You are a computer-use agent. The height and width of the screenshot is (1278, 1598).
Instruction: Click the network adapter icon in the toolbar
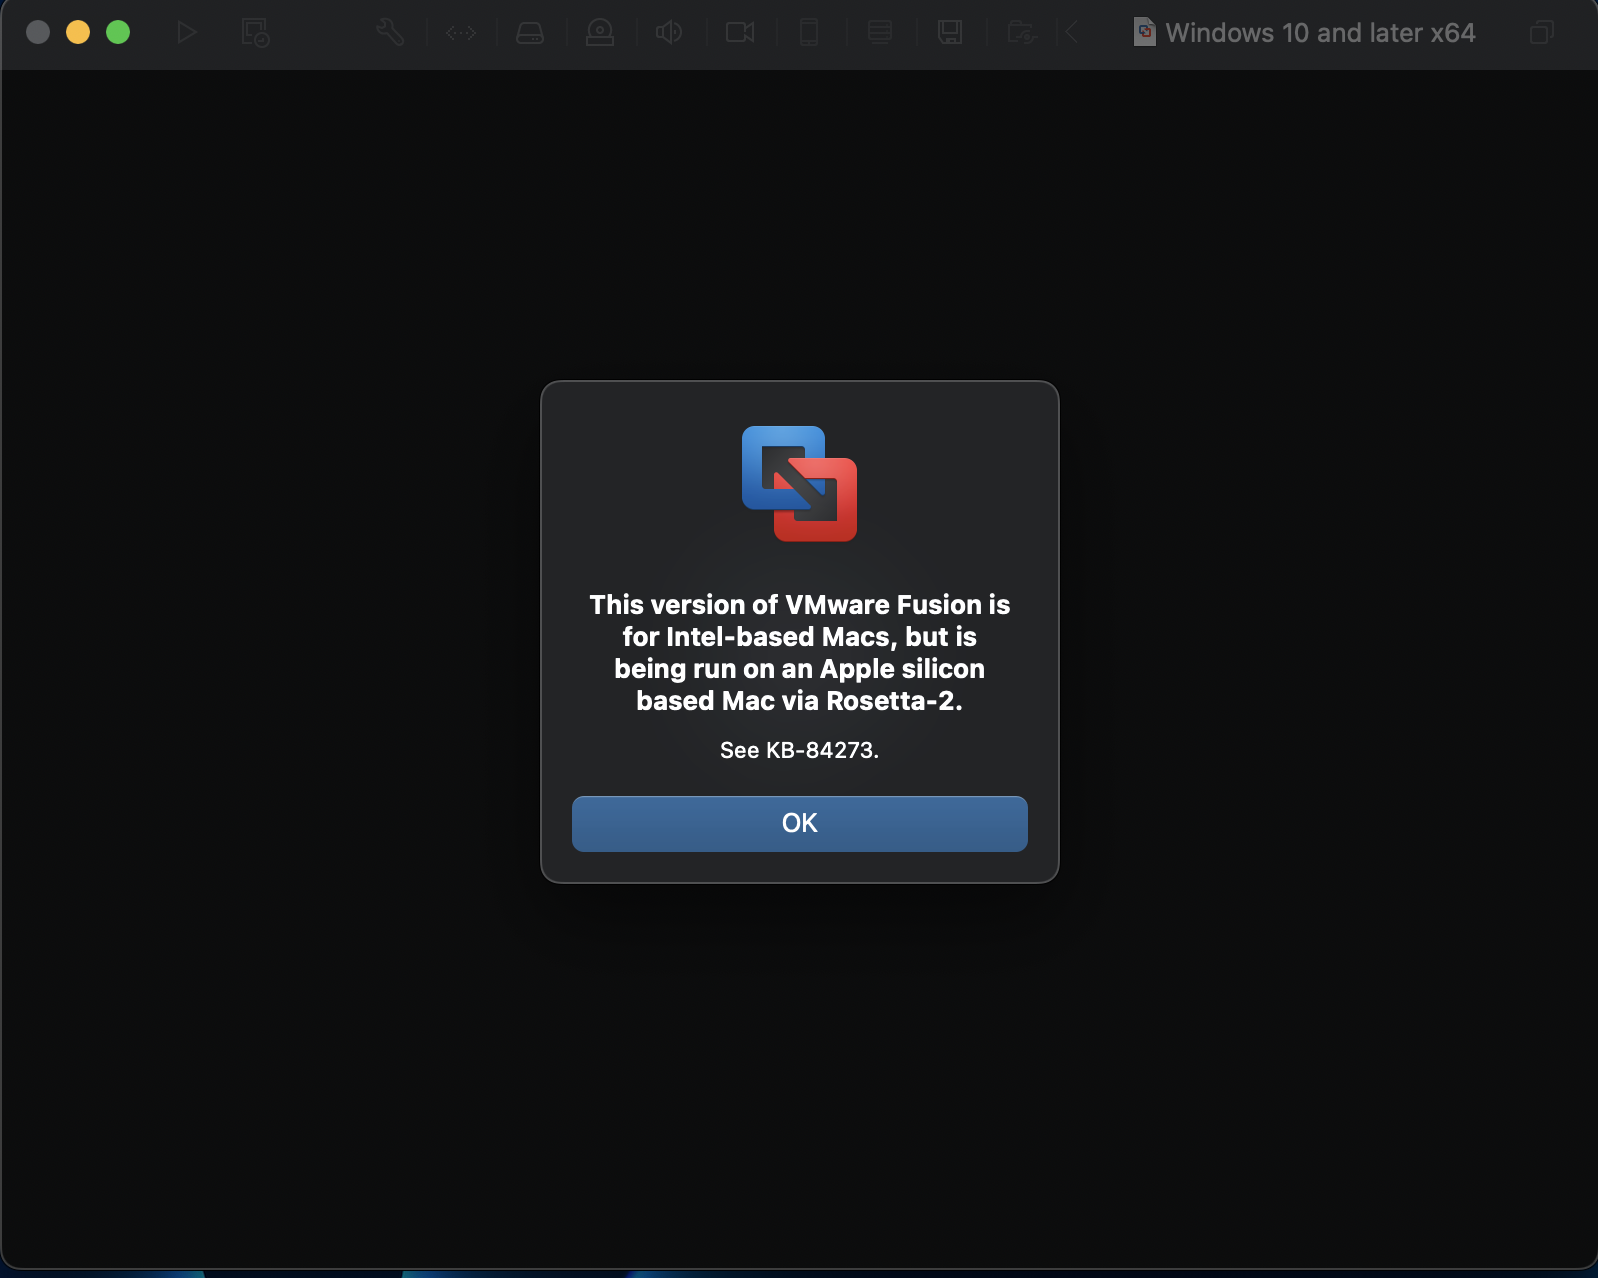[x=461, y=33]
